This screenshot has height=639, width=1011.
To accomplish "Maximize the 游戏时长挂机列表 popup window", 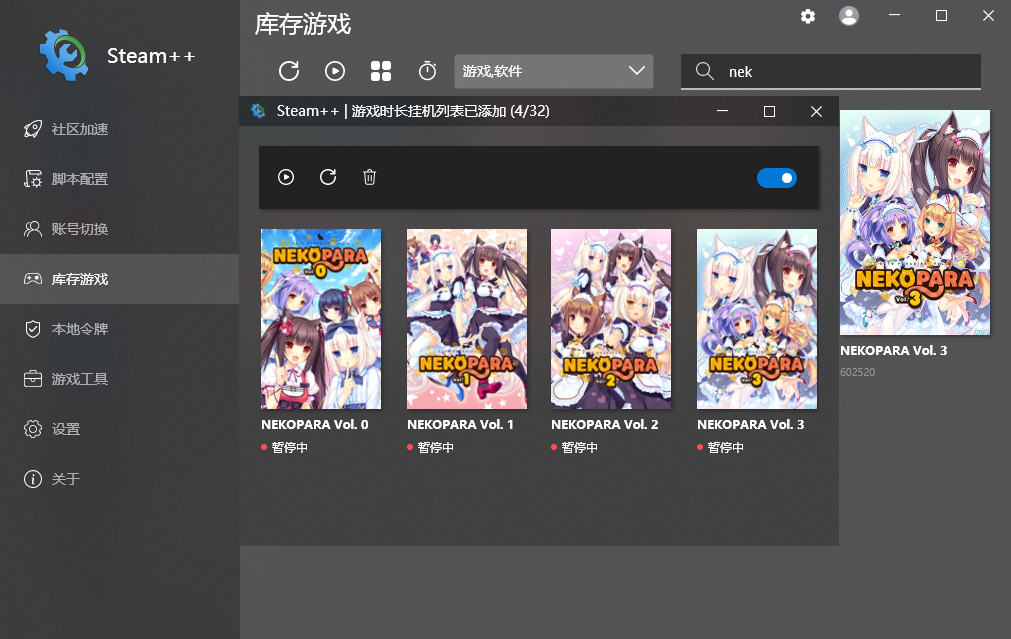I will point(769,112).
